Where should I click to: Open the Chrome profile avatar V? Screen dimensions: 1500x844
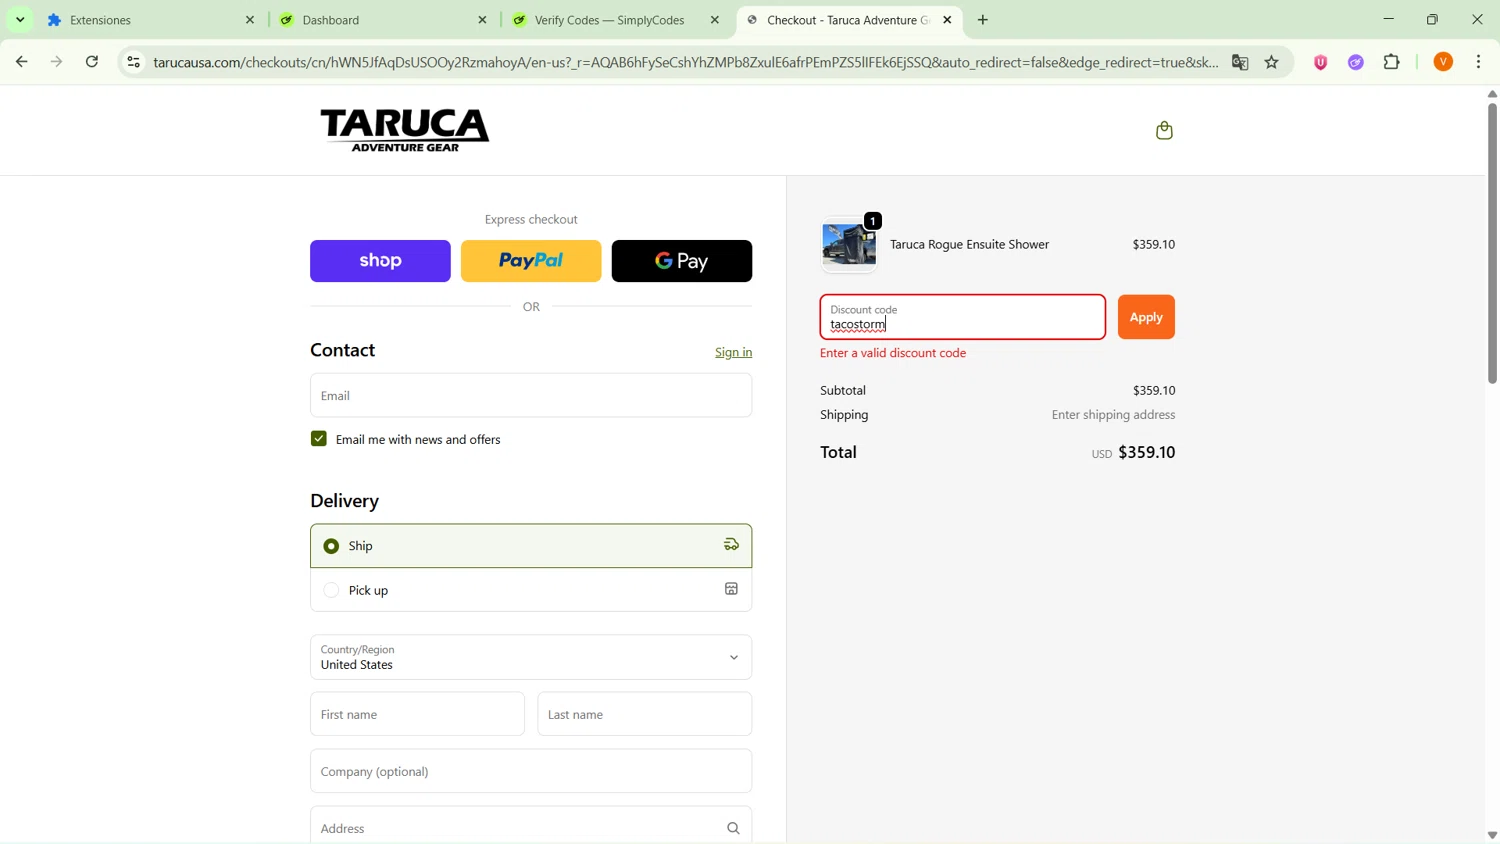pos(1443,62)
